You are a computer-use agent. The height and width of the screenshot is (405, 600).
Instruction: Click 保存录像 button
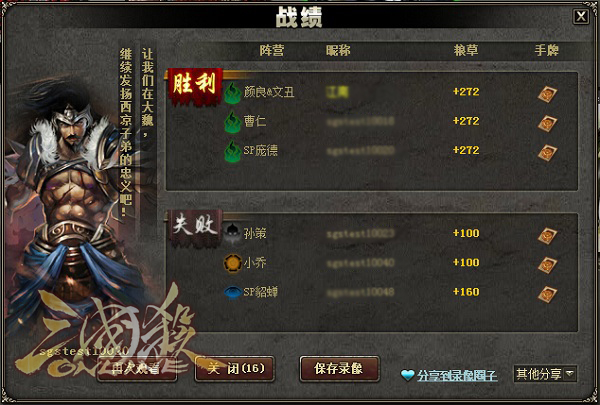tap(339, 369)
